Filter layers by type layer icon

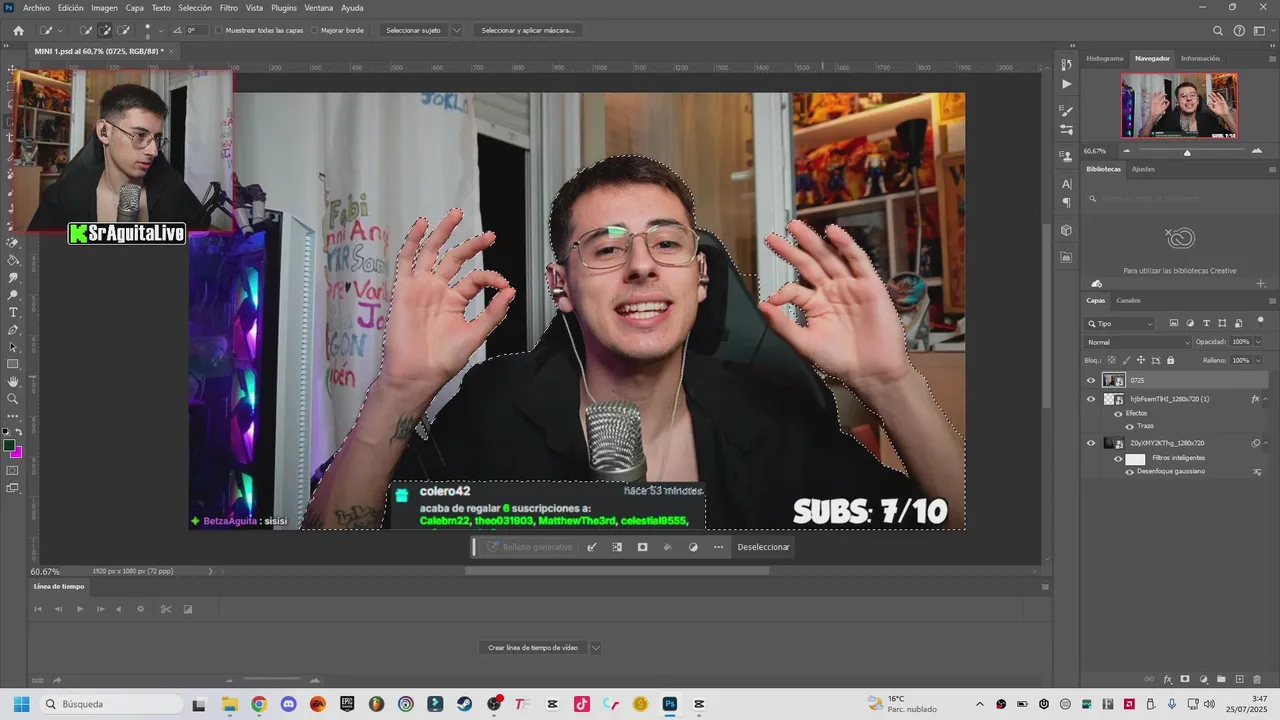coord(1206,323)
